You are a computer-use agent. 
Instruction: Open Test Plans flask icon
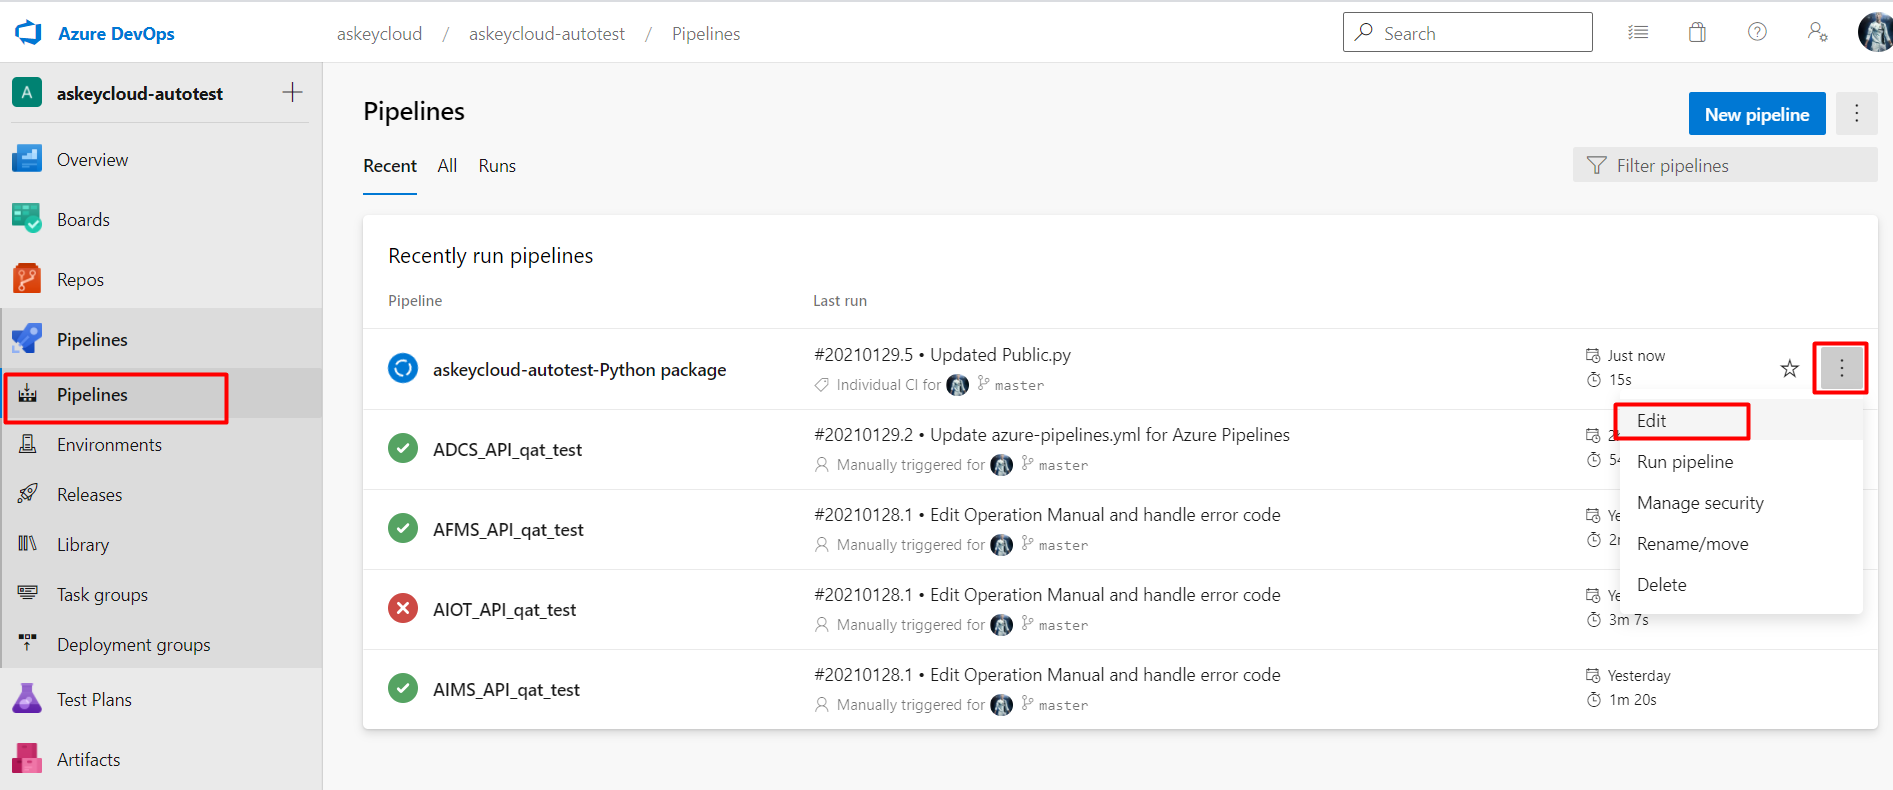pyautogui.click(x=27, y=699)
